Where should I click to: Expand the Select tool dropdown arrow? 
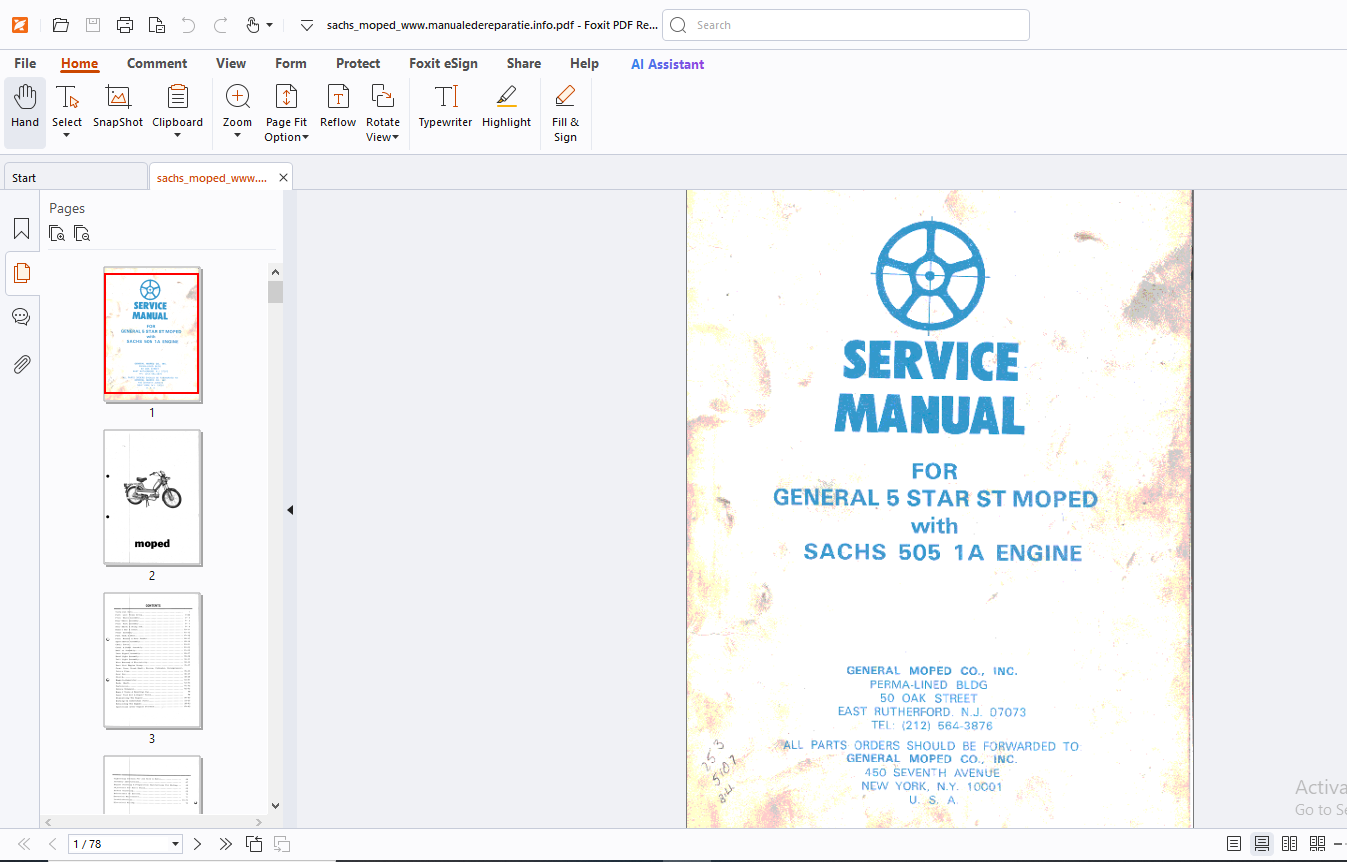coord(67,136)
